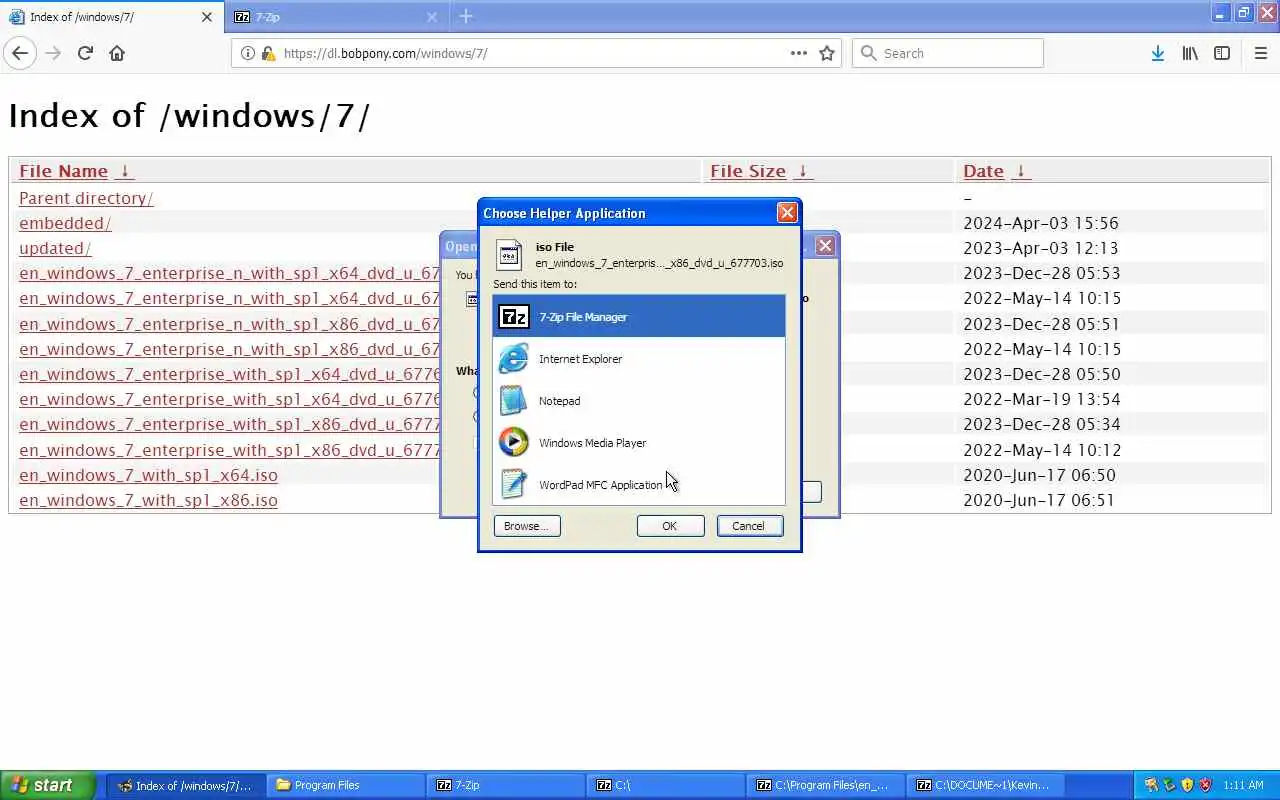Screen dimensions: 1280x800
Task: Download en_windows_7_with_sp1_x86.iso
Action: [x=148, y=500]
